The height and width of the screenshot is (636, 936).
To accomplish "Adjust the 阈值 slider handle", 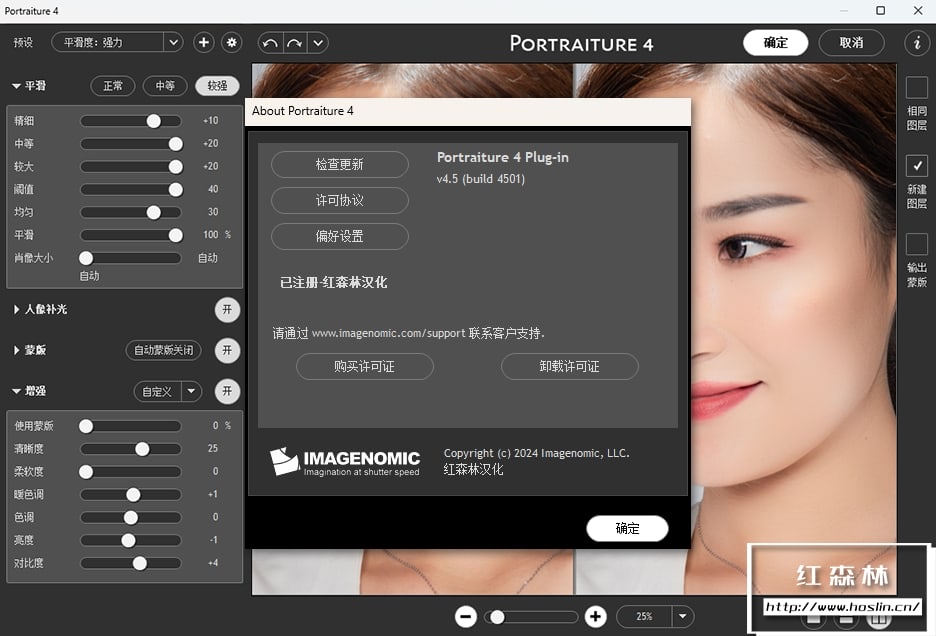I will pos(176,189).
